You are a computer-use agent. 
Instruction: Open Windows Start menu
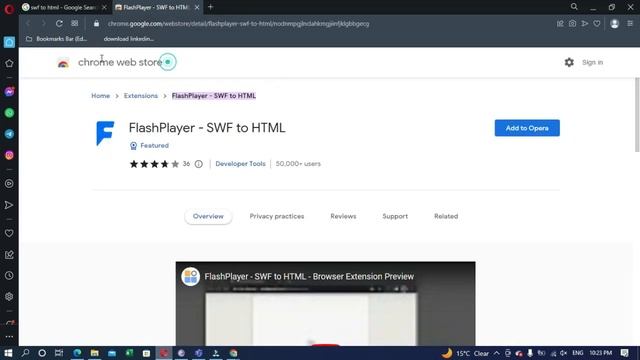click(x=8, y=353)
